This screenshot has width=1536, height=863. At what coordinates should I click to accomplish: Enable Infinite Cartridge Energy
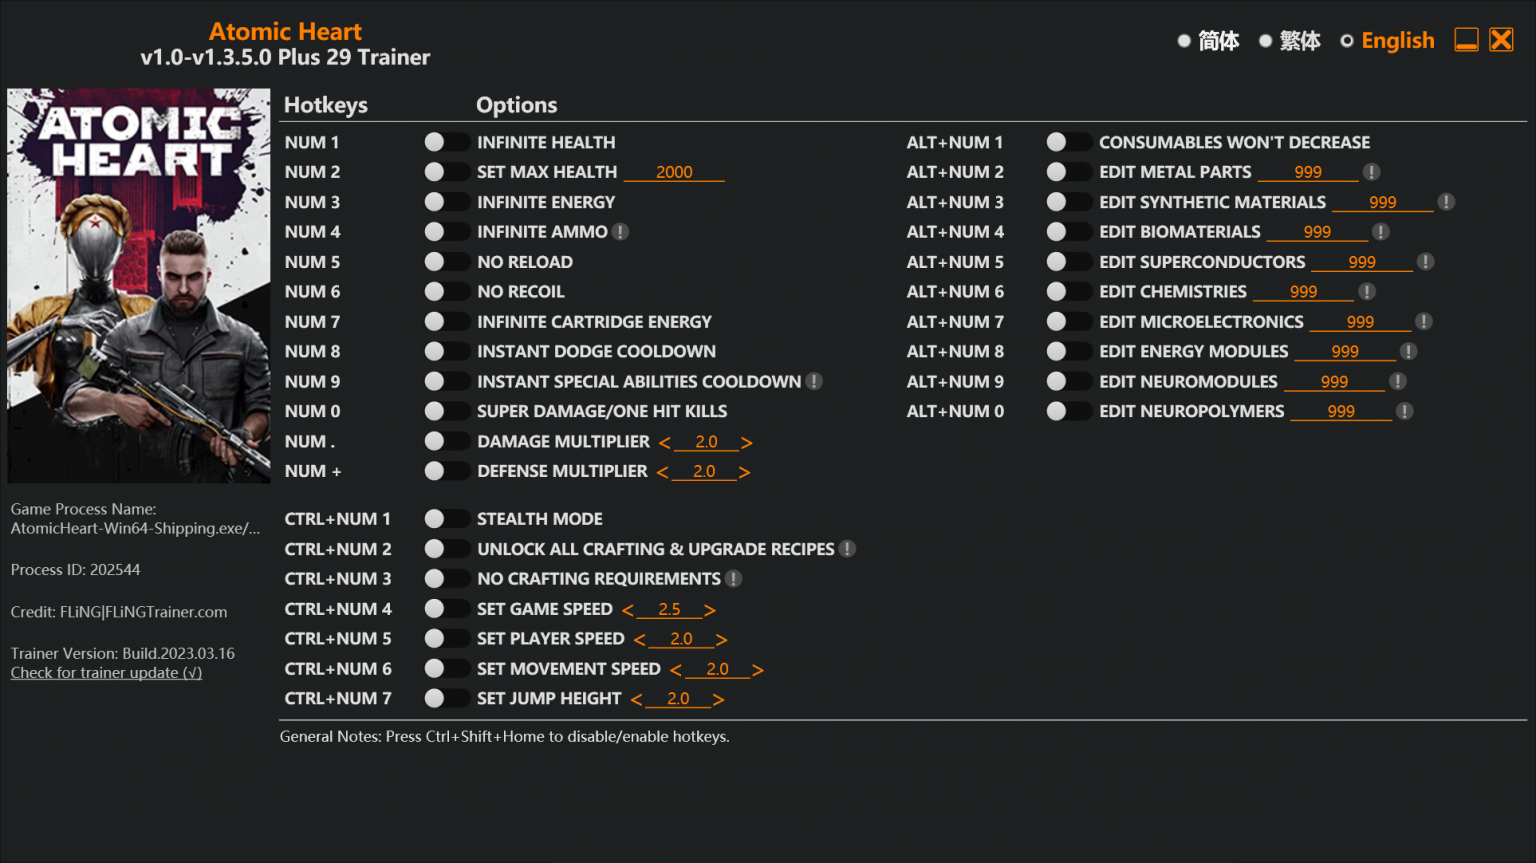pyautogui.click(x=446, y=322)
